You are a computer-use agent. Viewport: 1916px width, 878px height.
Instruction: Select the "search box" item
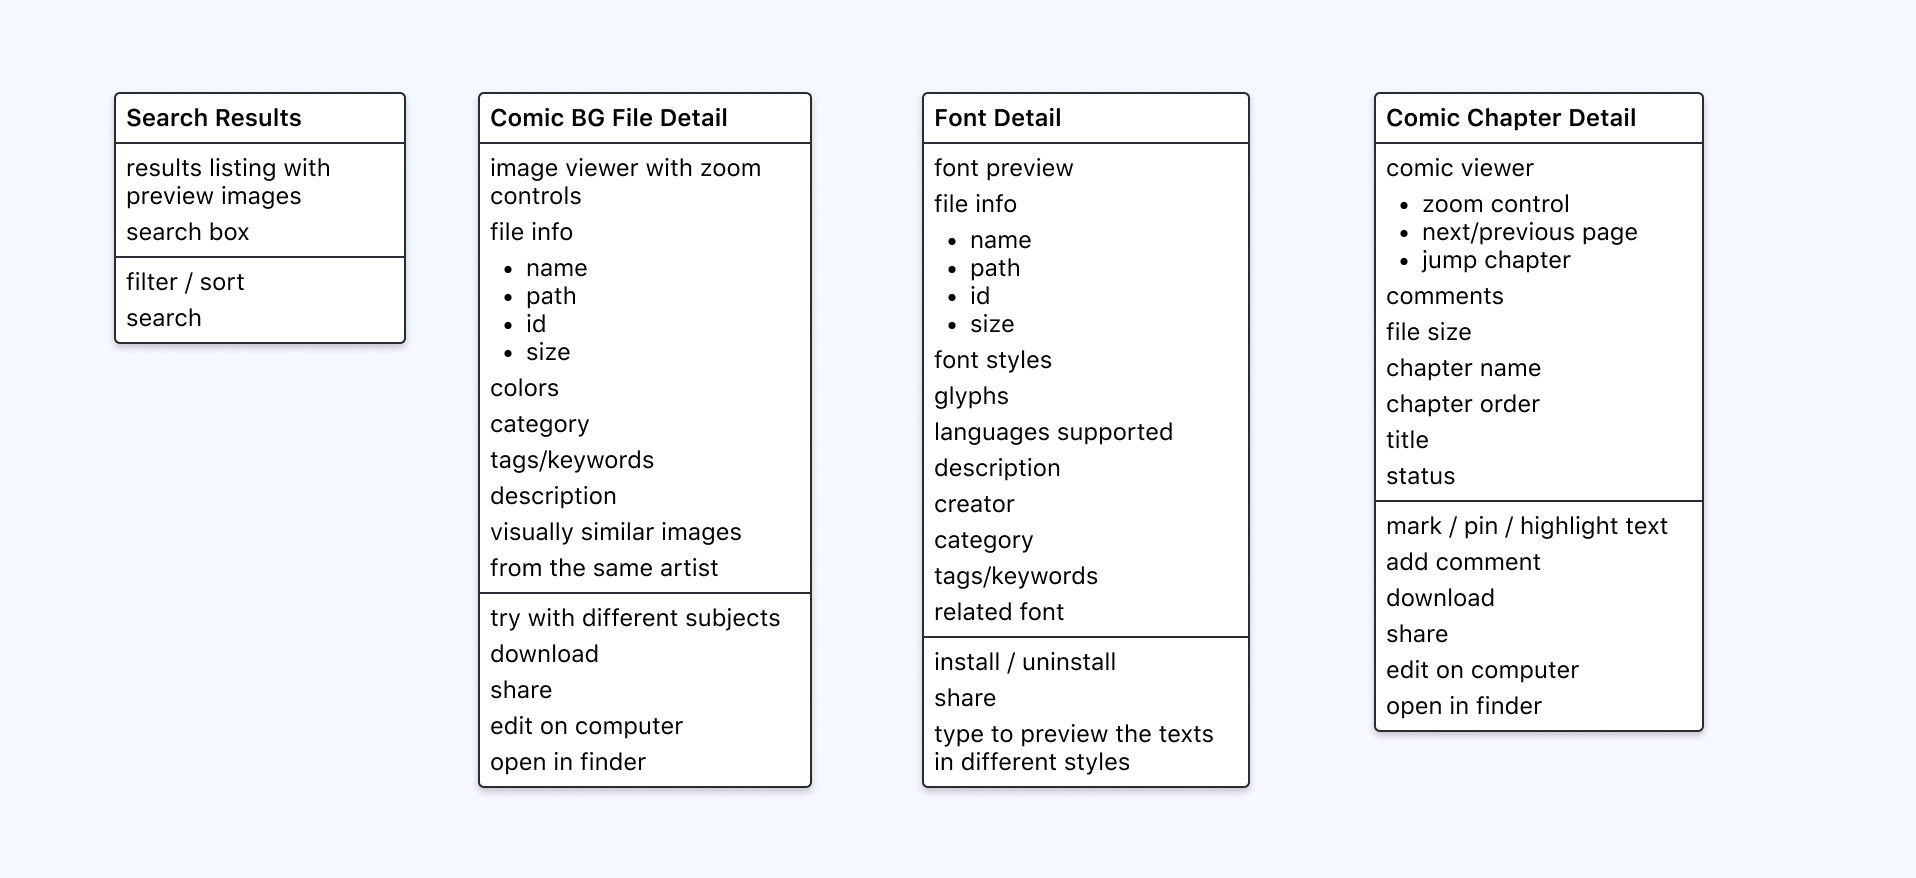[x=187, y=232]
